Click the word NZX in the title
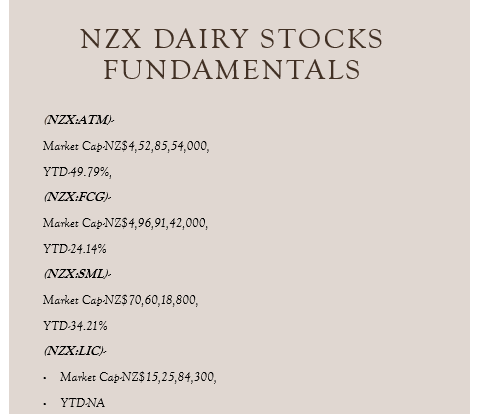The height and width of the screenshot is (419, 491). (x=111, y=39)
